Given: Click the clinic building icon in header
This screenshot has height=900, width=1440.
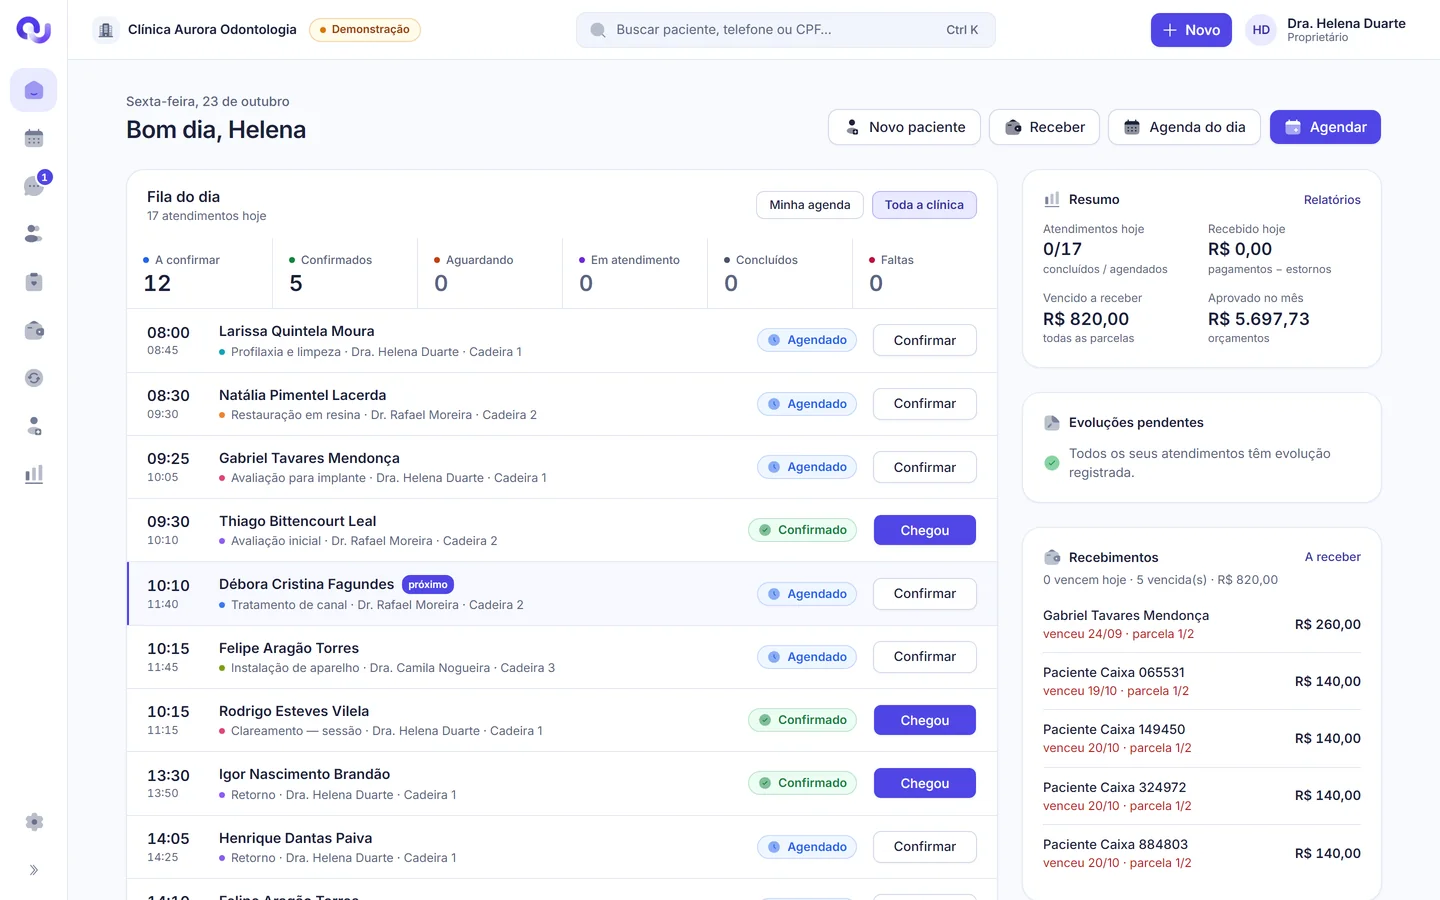Looking at the screenshot, I should click(106, 30).
